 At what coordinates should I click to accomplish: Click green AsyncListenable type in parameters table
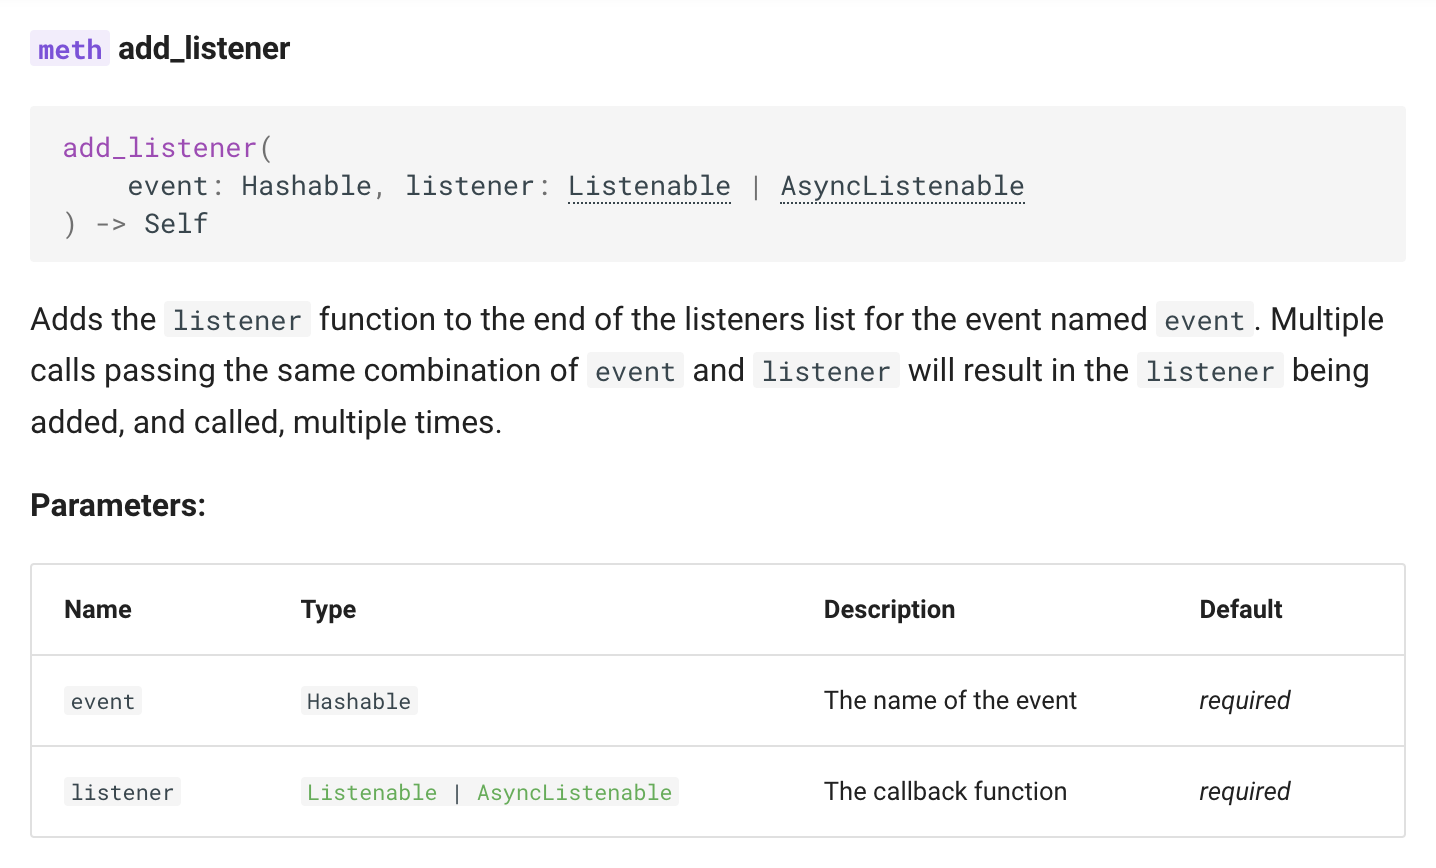click(x=574, y=792)
